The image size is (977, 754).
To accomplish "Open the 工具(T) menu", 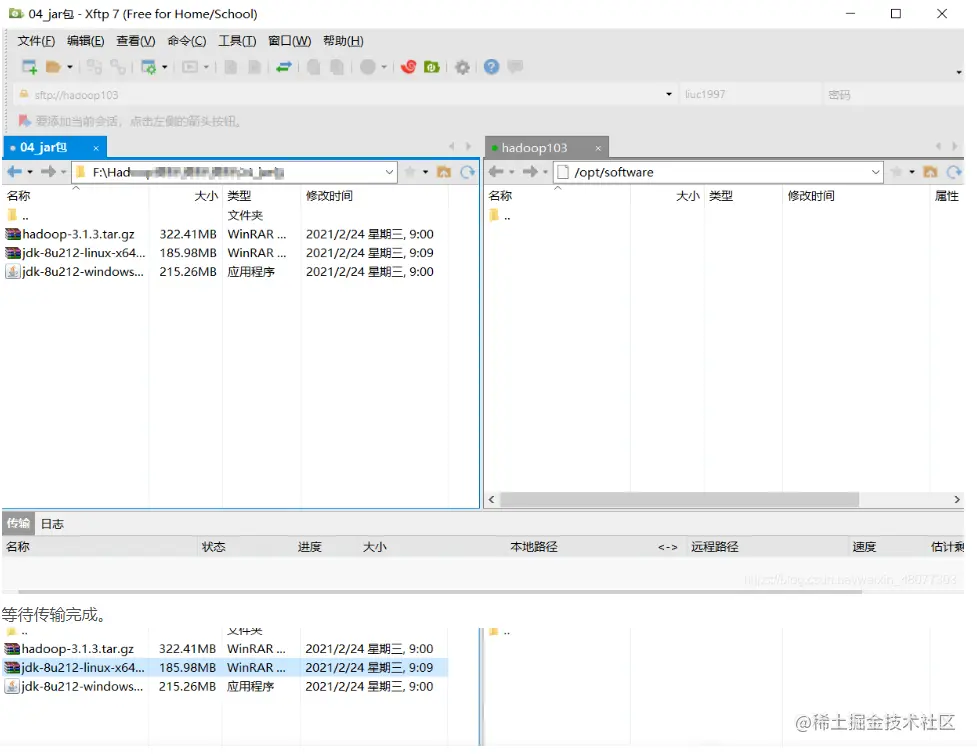I will pos(237,41).
